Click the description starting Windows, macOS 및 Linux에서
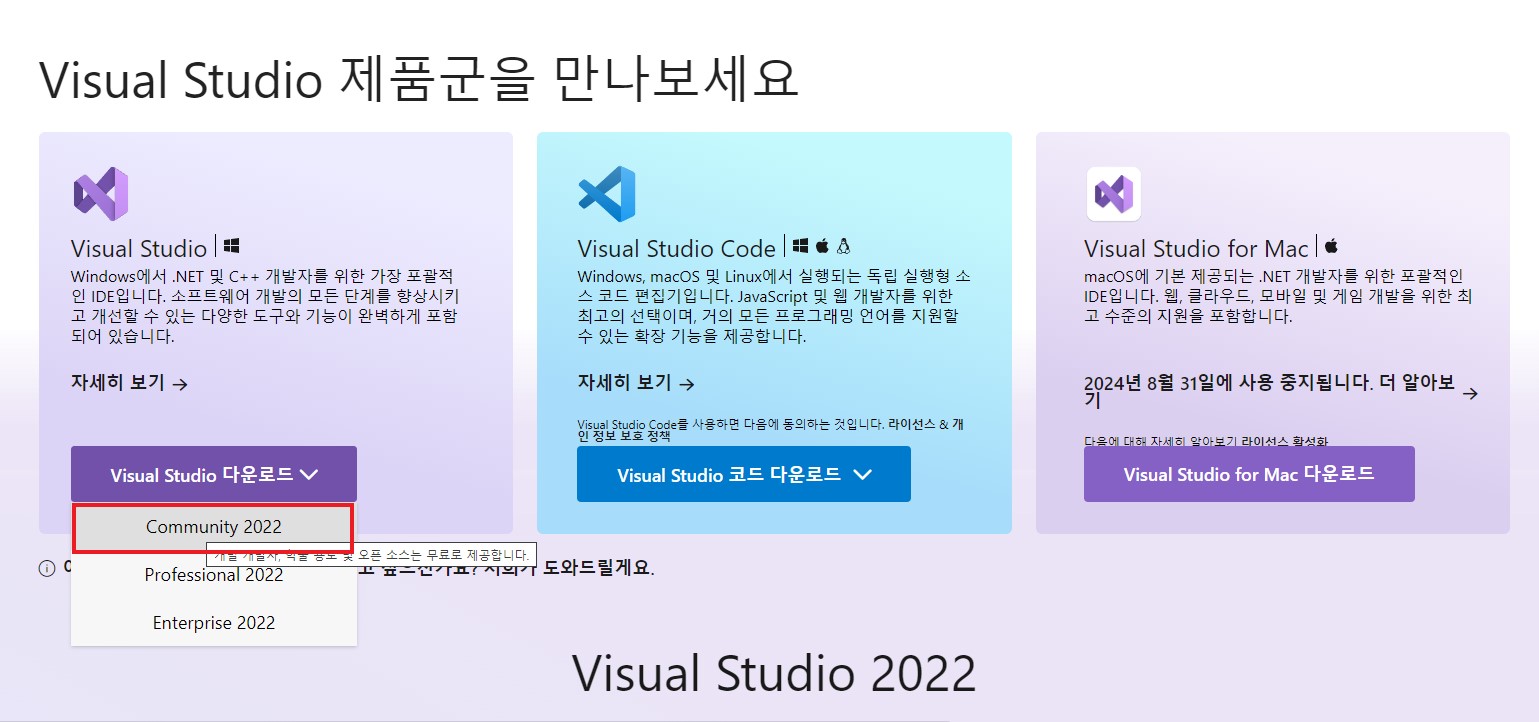 pos(773,306)
